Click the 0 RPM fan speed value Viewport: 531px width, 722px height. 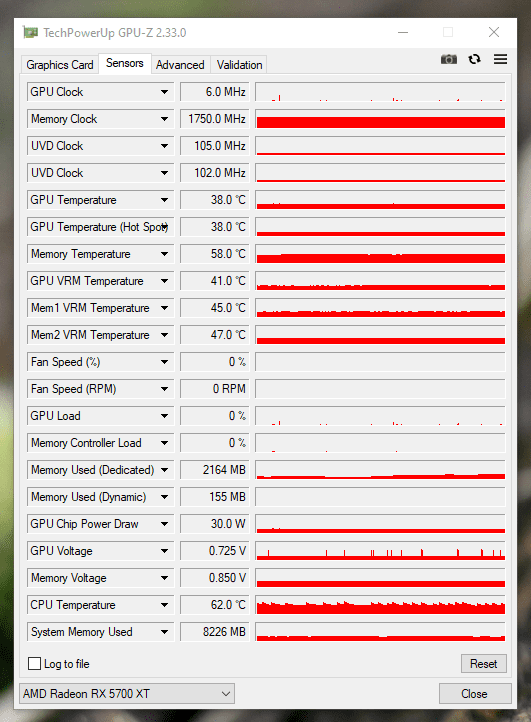[215, 389]
